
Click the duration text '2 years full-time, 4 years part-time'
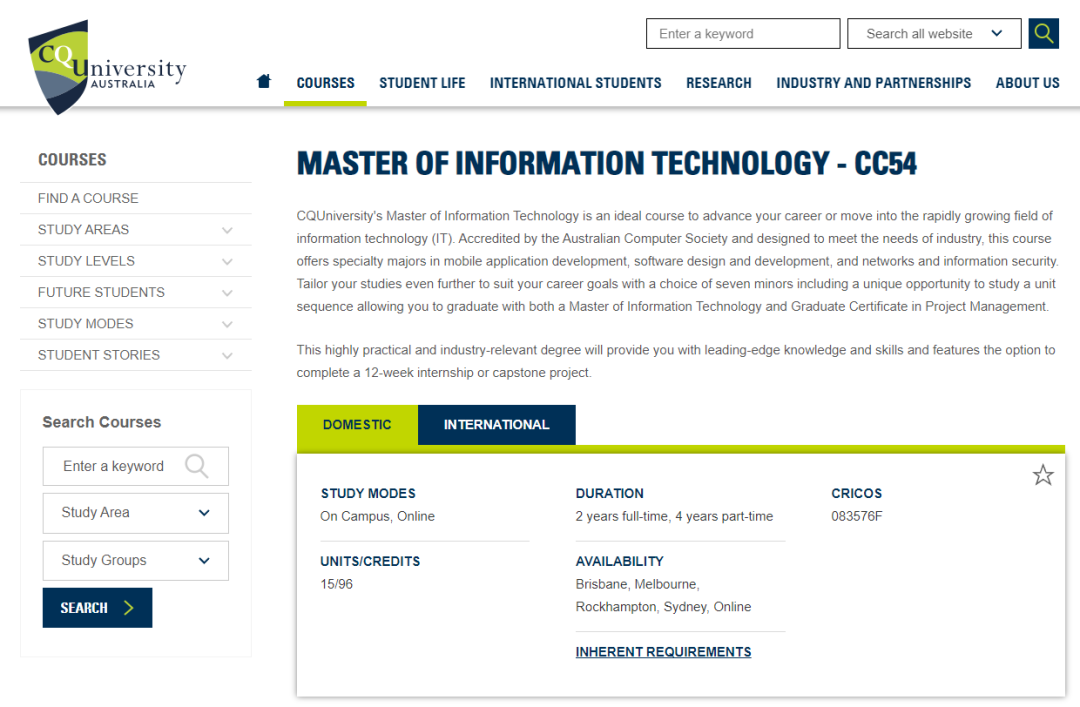(x=674, y=516)
